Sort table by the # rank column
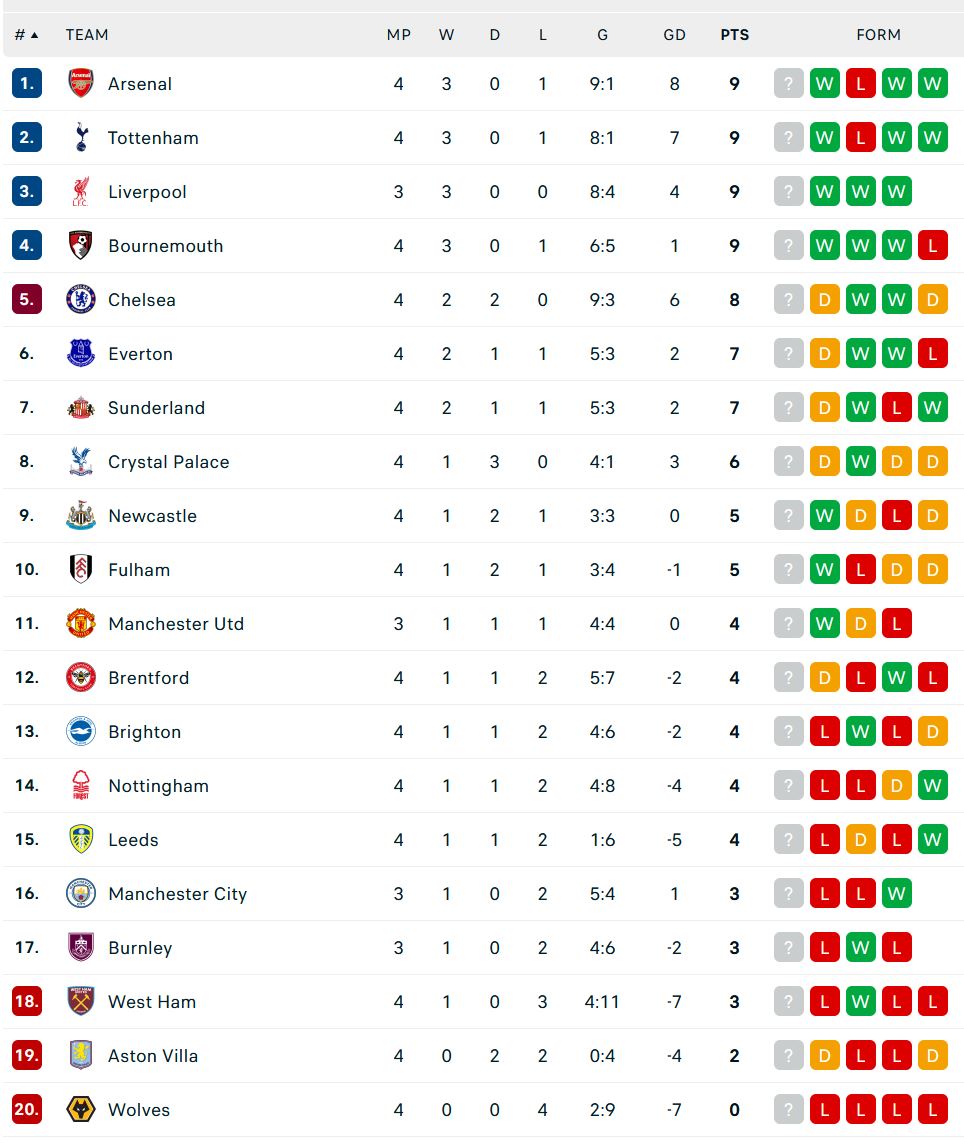 coord(26,35)
